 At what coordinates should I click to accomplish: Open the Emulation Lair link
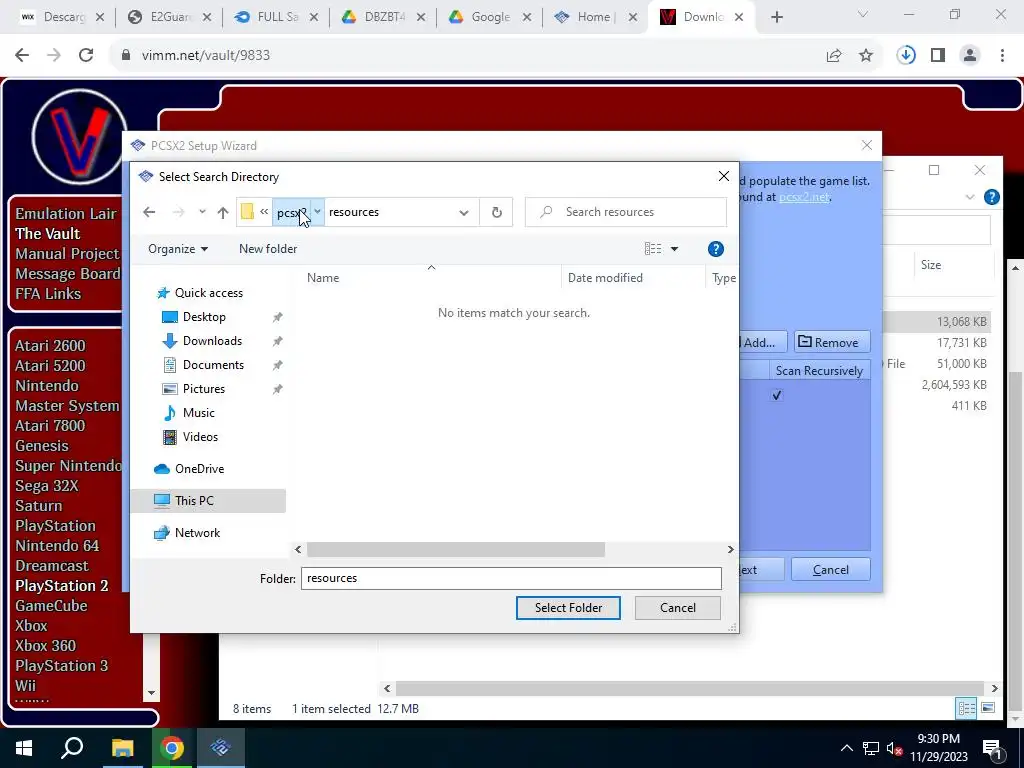pyautogui.click(x=66, y=214)
